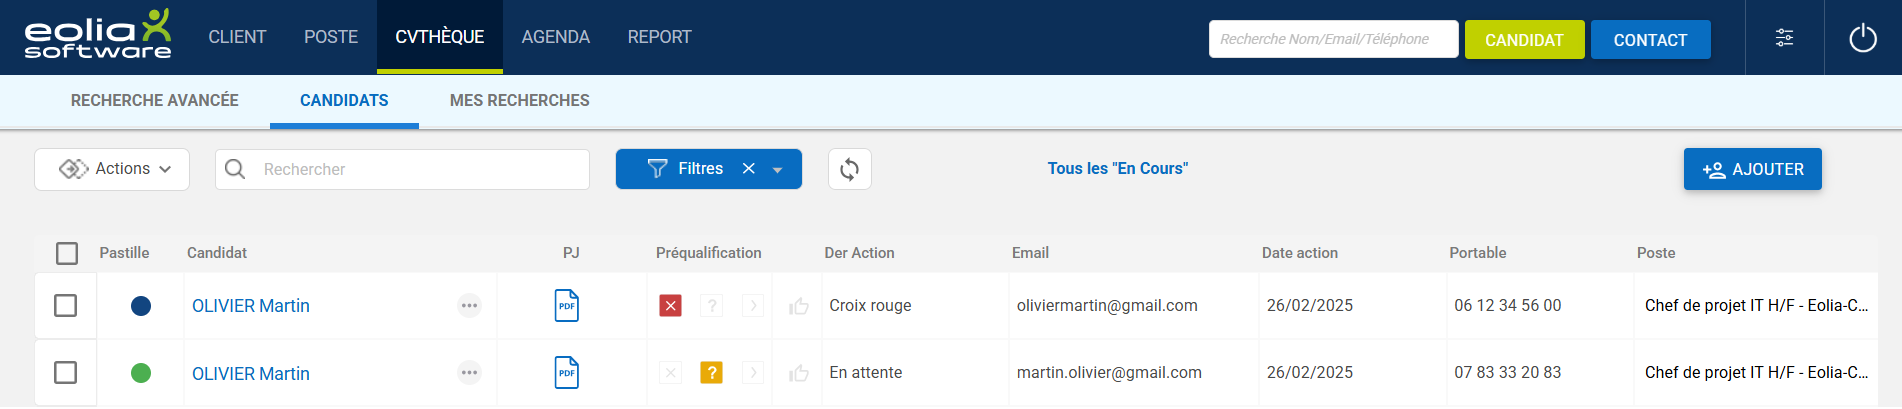Open the Recherche Avancée tab
Viewport: 1902px width, 409px height.
tap(154, 100)
